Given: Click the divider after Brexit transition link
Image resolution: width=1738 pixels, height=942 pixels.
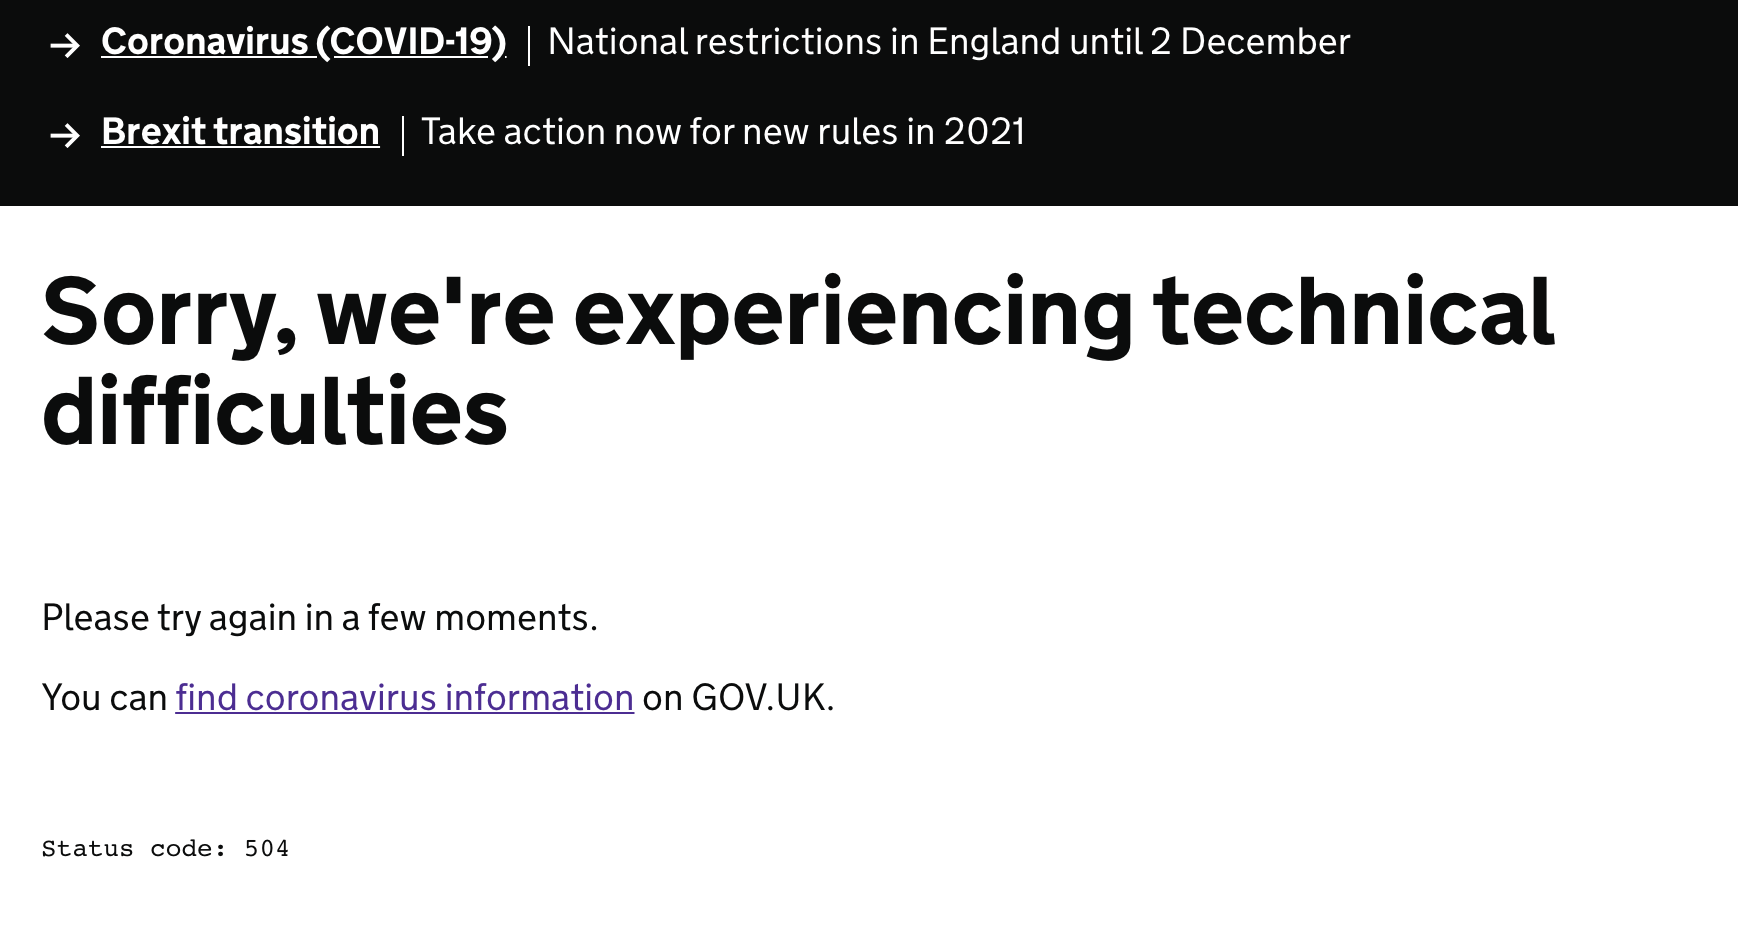Looking at the screenshot, I should tap(402, 134).
